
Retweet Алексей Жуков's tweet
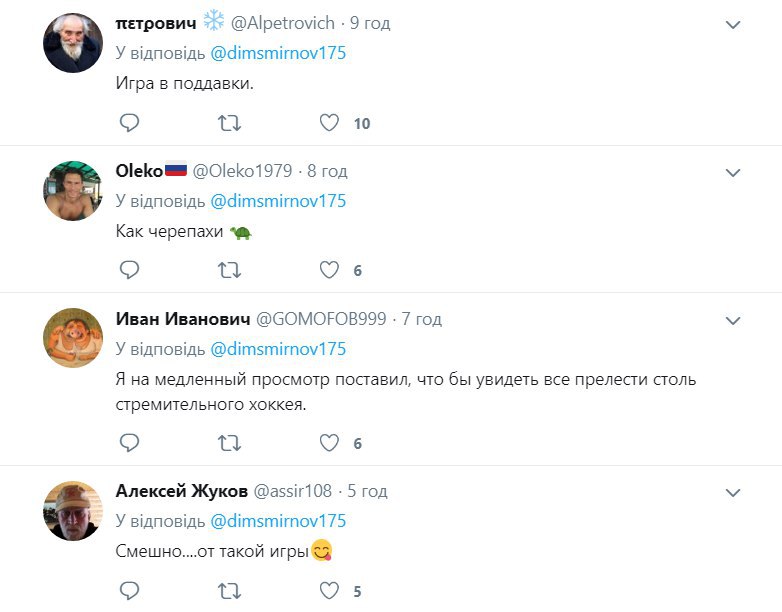tap(229, 590)
